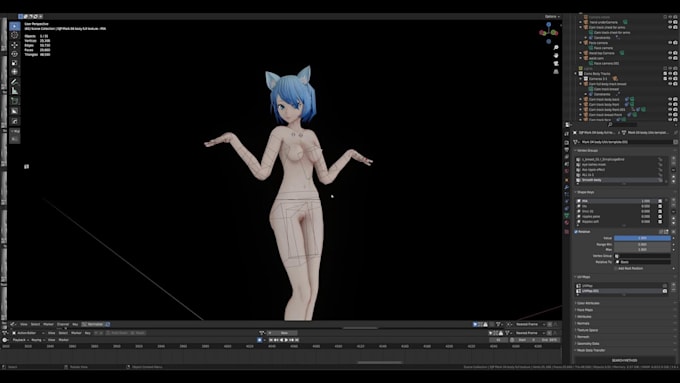
Task: Toggle visibility eye of Cams Body Tracks collection
Action: click(x=670, y=73)
